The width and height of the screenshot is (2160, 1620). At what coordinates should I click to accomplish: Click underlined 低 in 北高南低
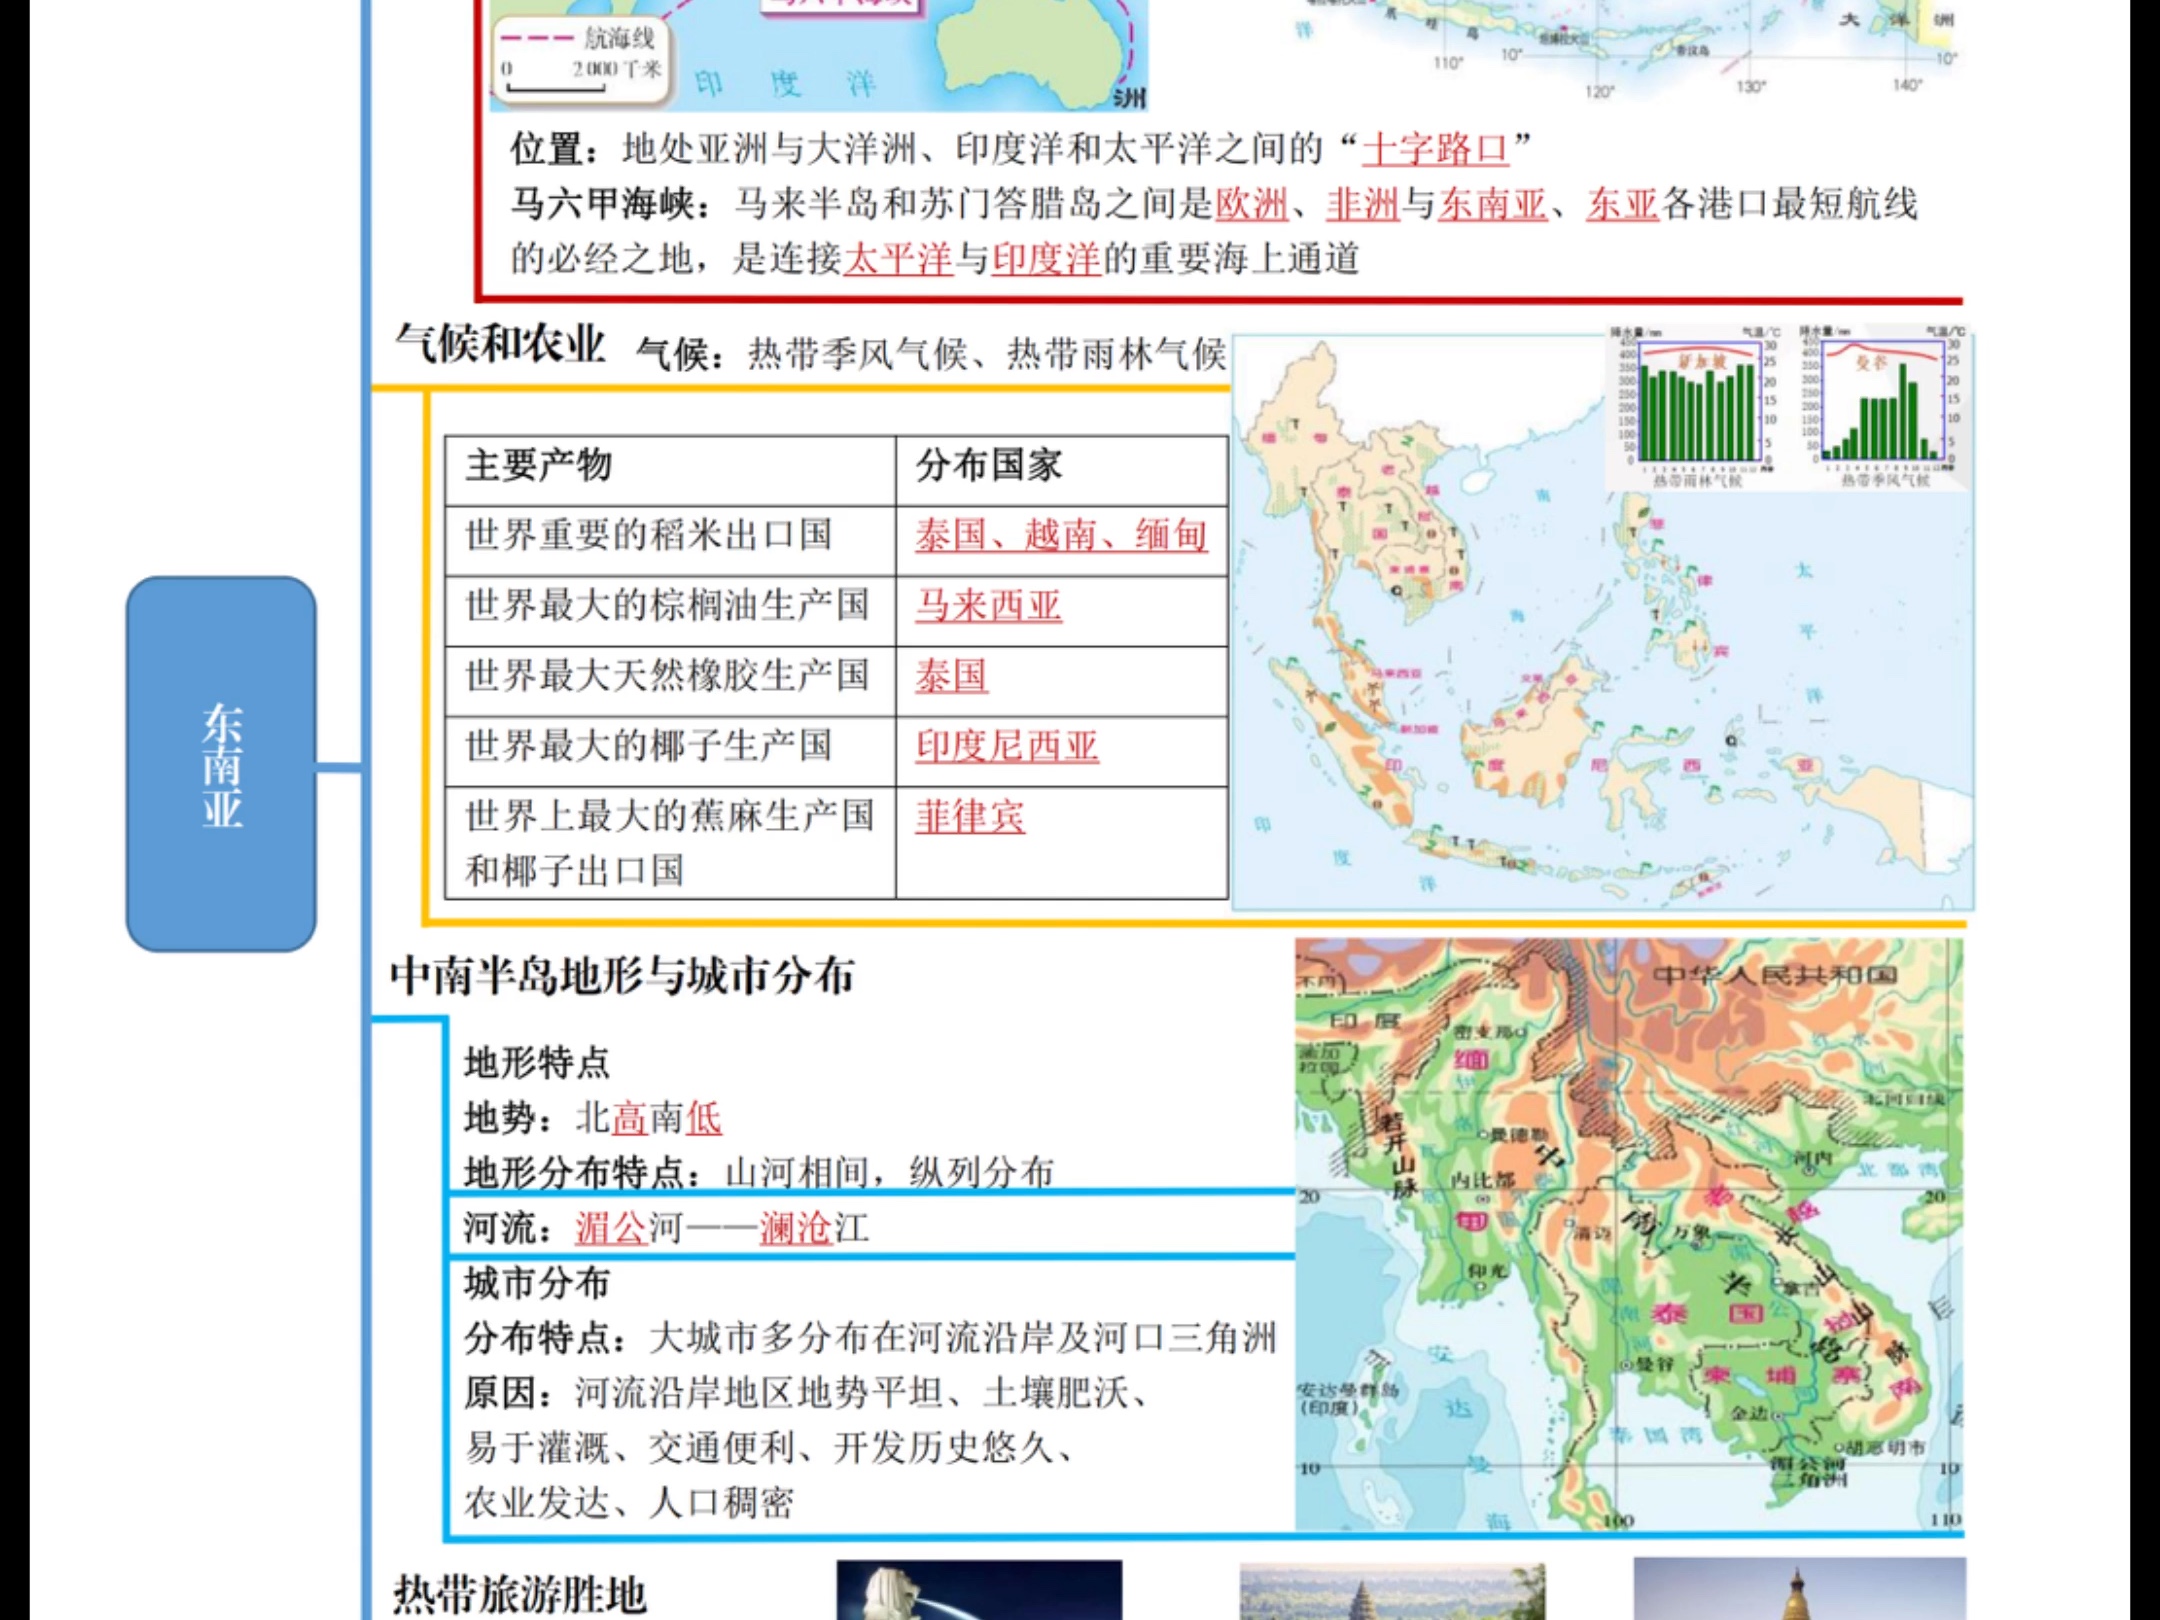pyautogui.click(x=703, y=1117)
